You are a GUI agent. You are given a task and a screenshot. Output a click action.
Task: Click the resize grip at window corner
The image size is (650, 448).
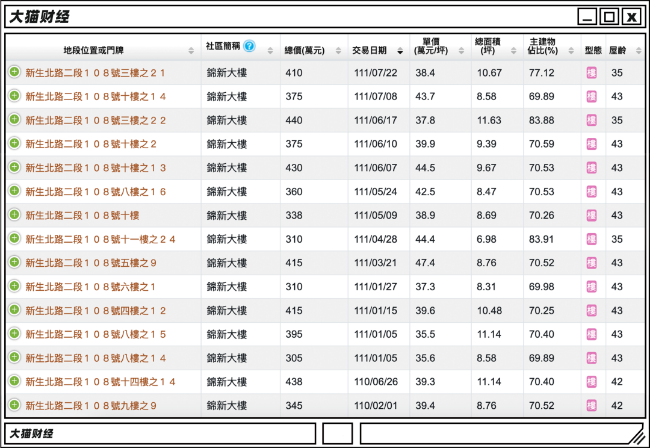pos(637,436)
